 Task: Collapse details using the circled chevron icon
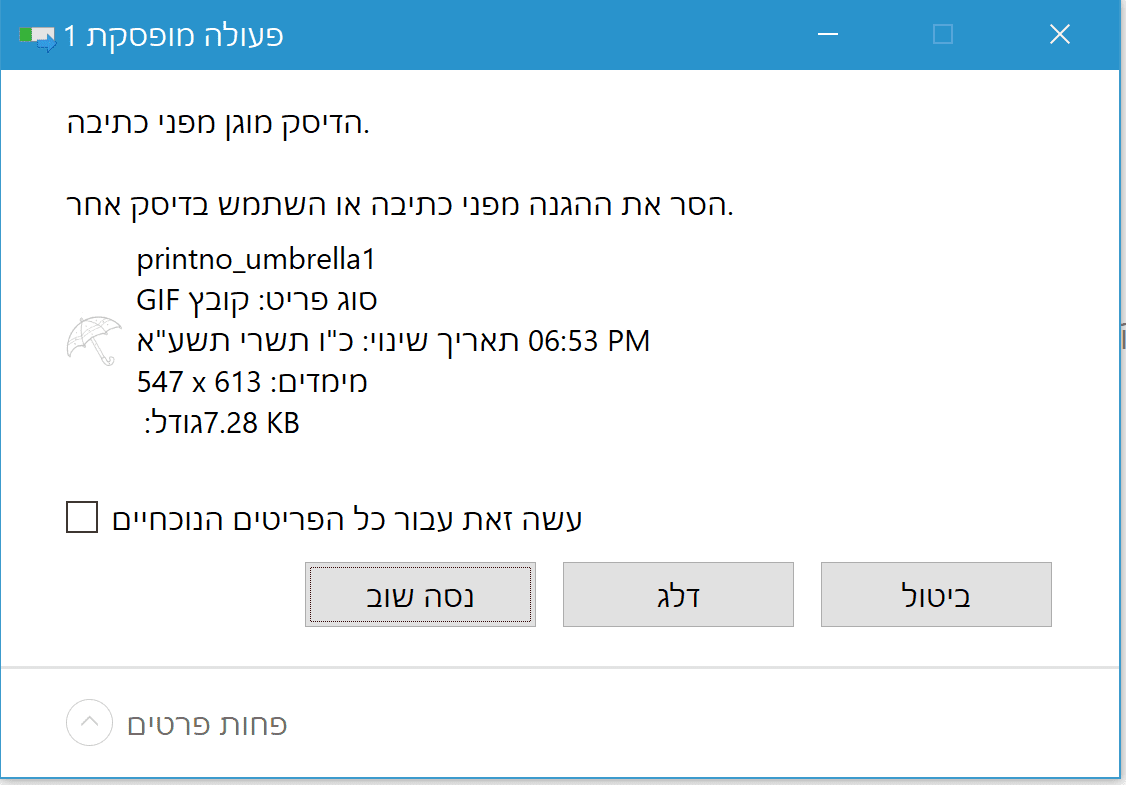[x=89, y=722]
